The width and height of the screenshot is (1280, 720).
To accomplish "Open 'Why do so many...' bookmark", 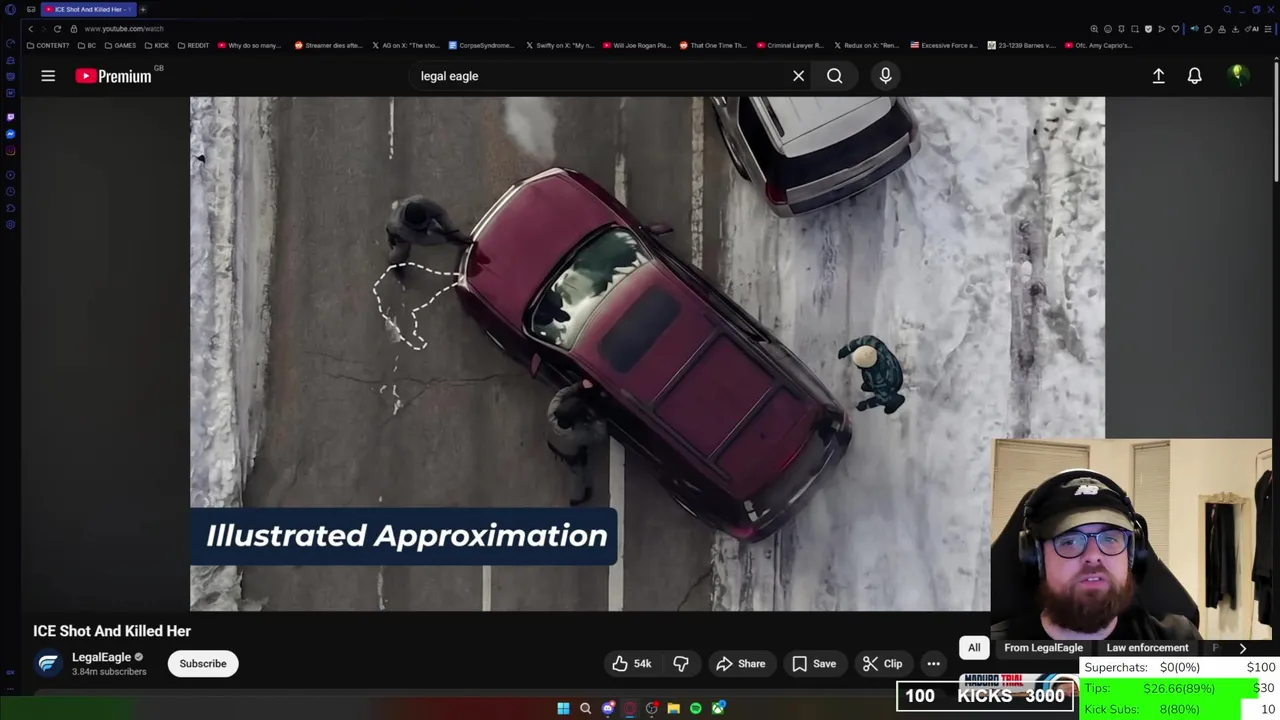I will tap(250, 45).
